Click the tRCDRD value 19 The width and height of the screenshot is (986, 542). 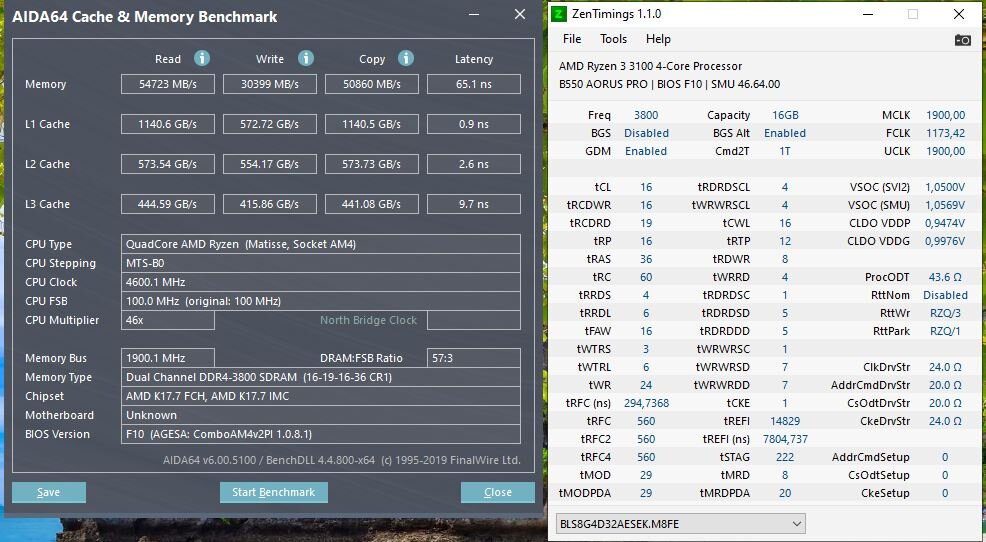[646, 223]
